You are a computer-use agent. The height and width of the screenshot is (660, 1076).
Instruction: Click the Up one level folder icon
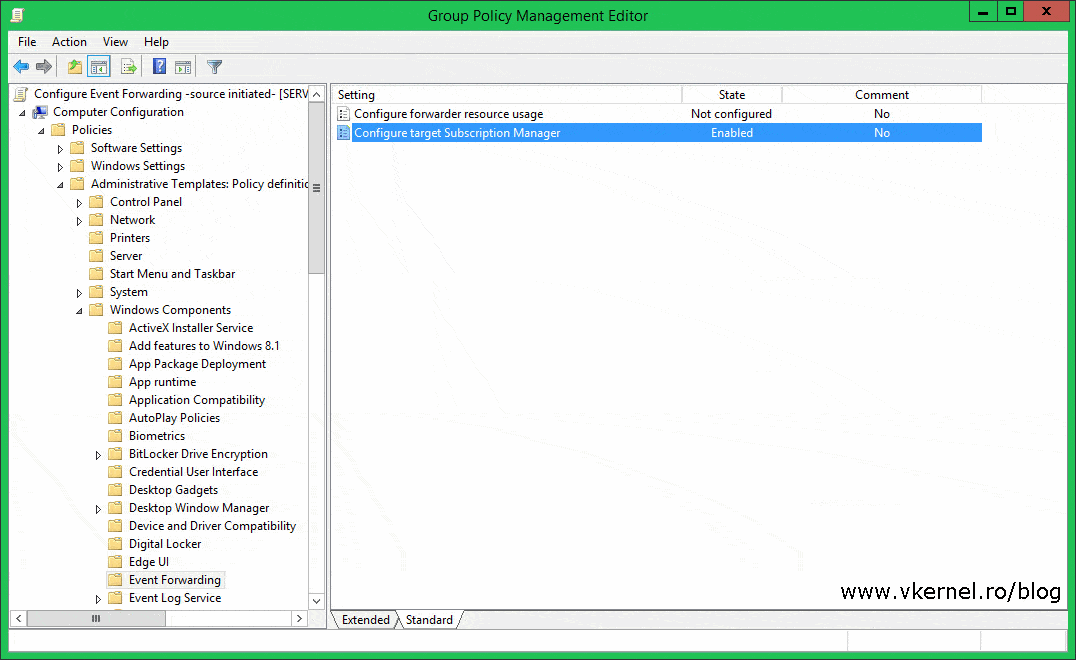pyautogui.click(x=74, y=66)
